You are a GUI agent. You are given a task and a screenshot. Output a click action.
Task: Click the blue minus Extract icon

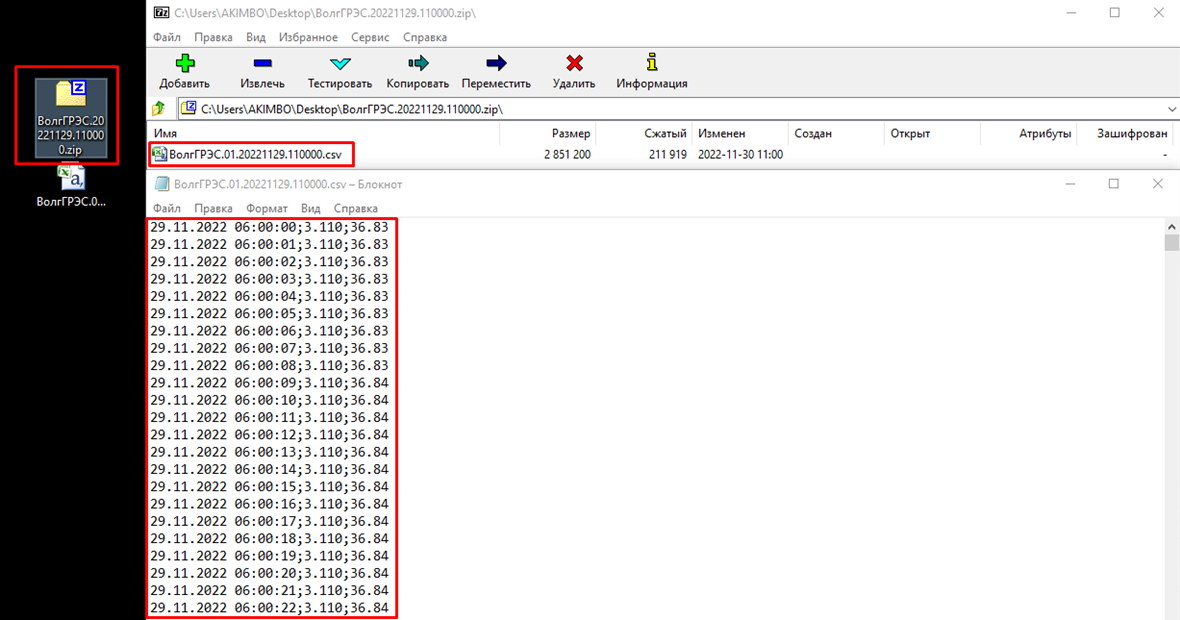262,64
